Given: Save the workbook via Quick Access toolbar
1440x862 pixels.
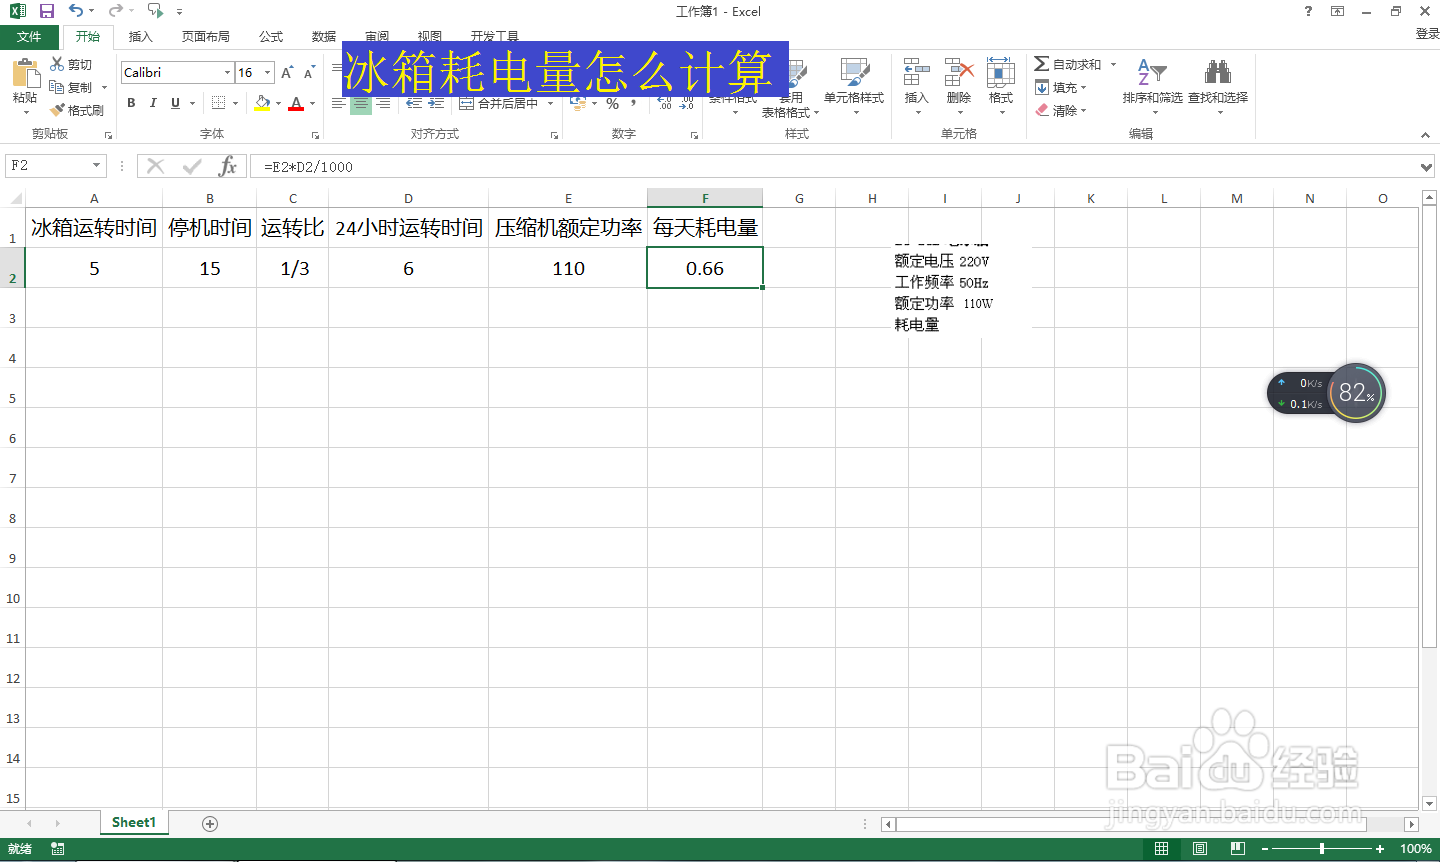Looking at the screenshot, I should tap(46, 11).
